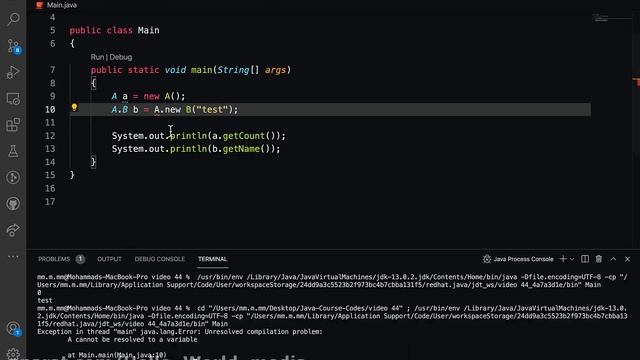The image size is (640, 360).
Task: Open the Accounts menu icon
Action: (13, 329)
